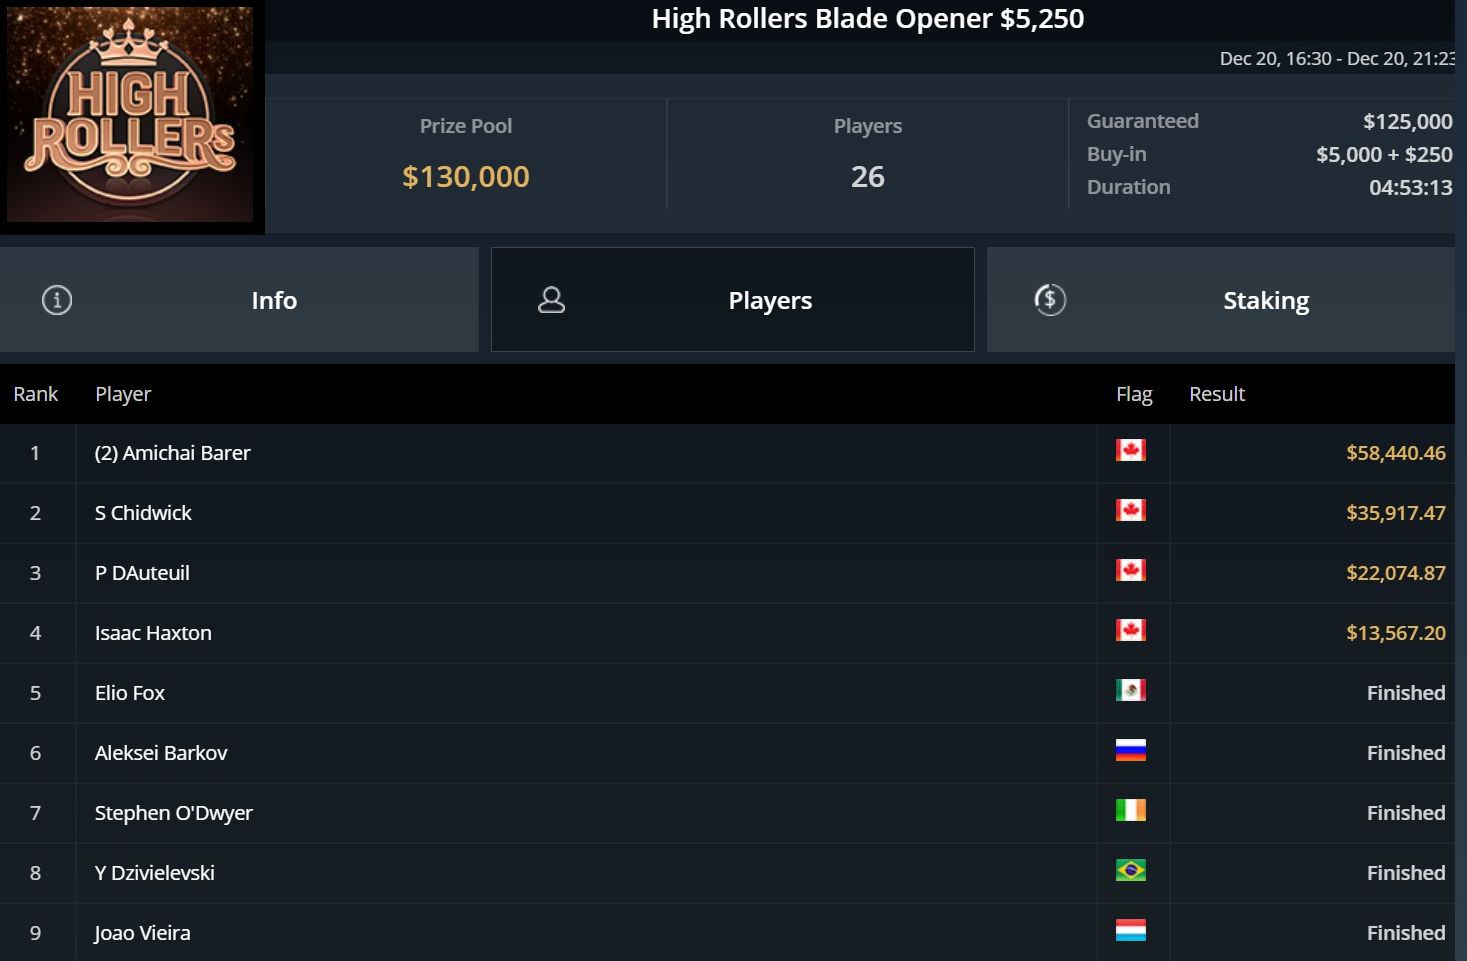Click Ireland flag beside Stephen O'Dwyer
1467x961 pixels.
point(1130,811)
